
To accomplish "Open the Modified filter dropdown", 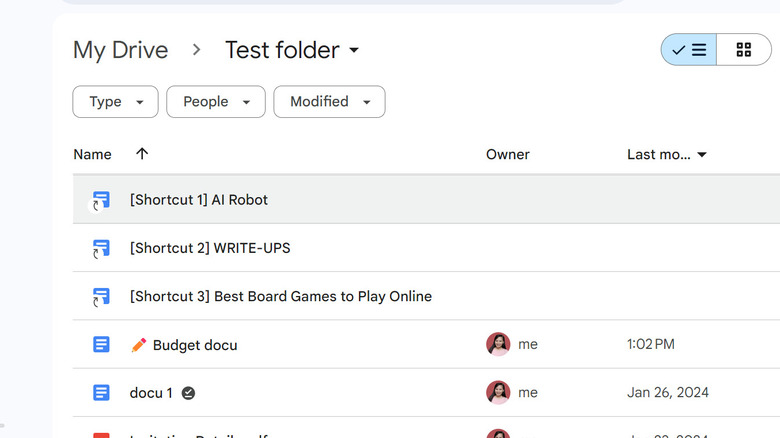I will tap(329, 102).
